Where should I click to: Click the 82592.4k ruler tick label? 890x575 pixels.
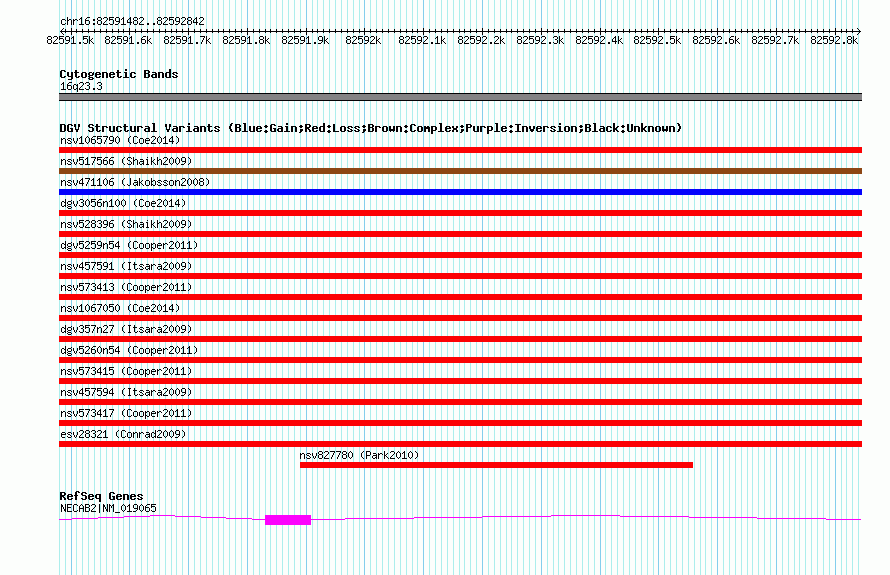pyautogui.click(x=599, y=40)
